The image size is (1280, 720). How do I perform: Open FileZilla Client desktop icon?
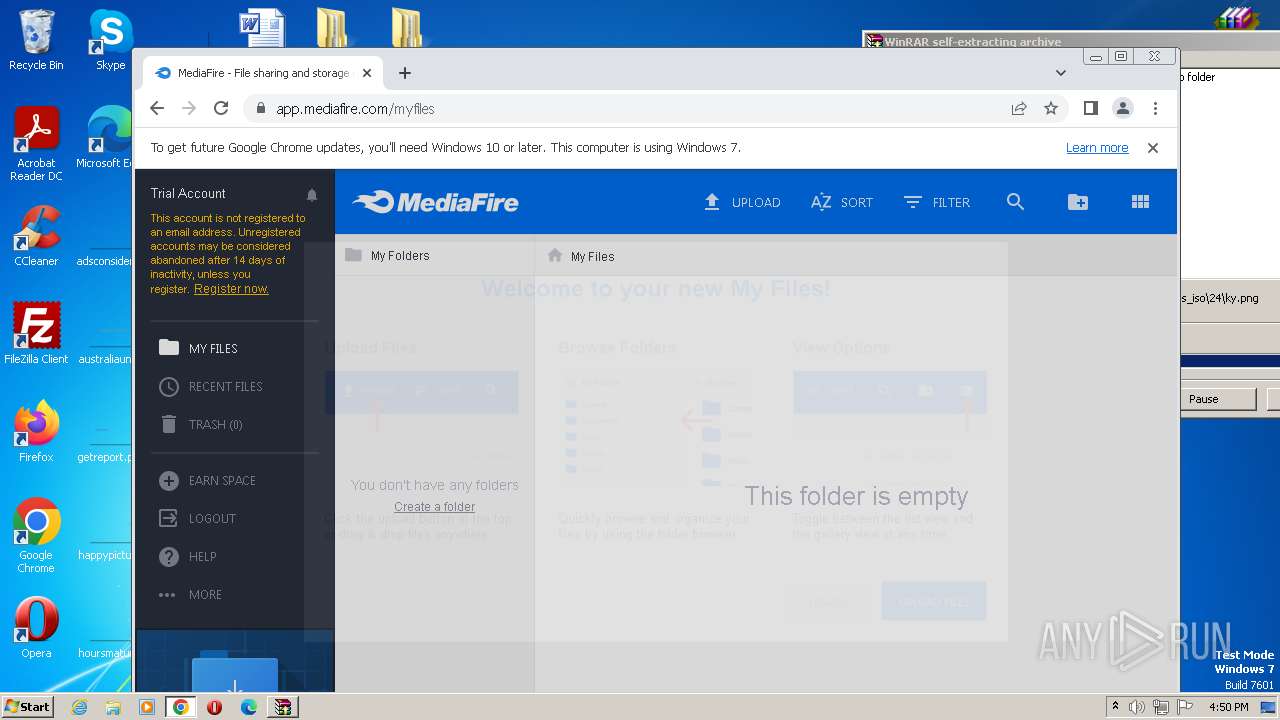36,333
